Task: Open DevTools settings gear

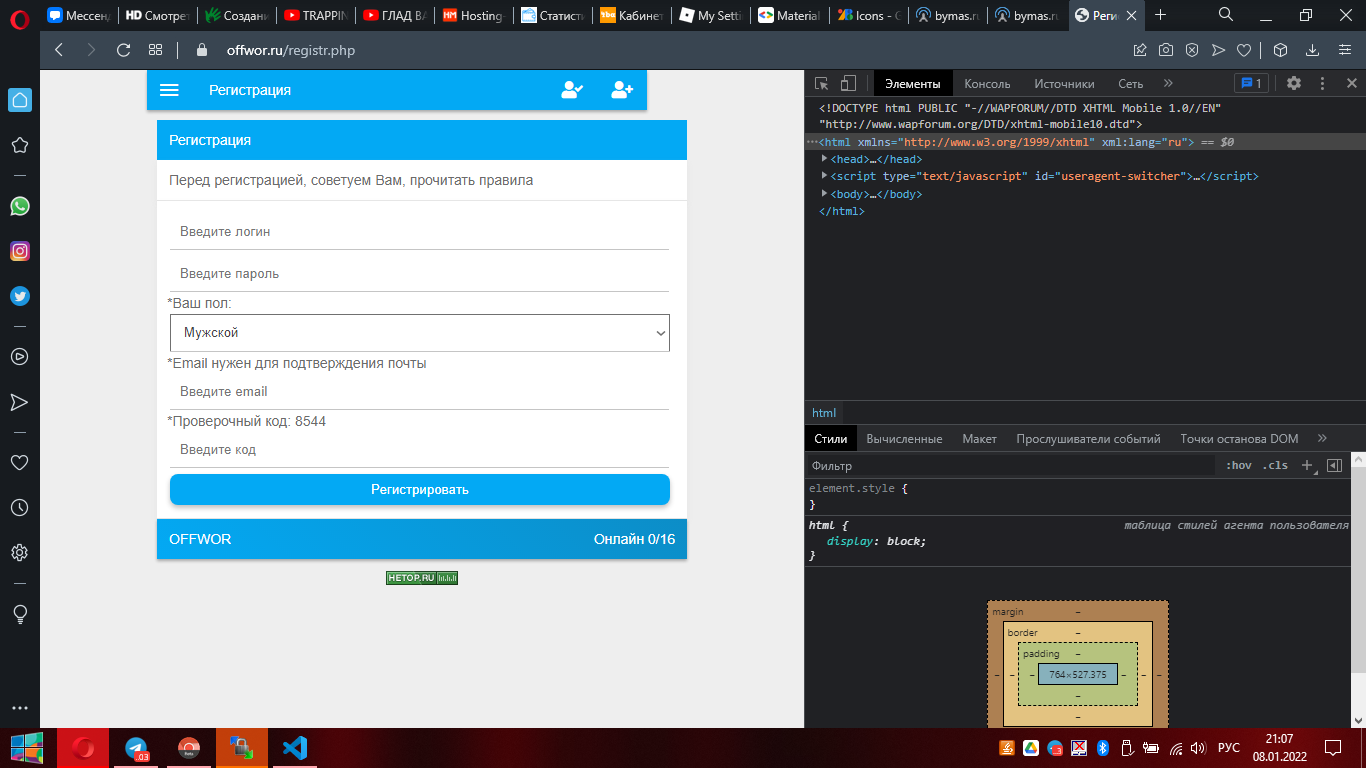Action: (x=1294, y=84)
